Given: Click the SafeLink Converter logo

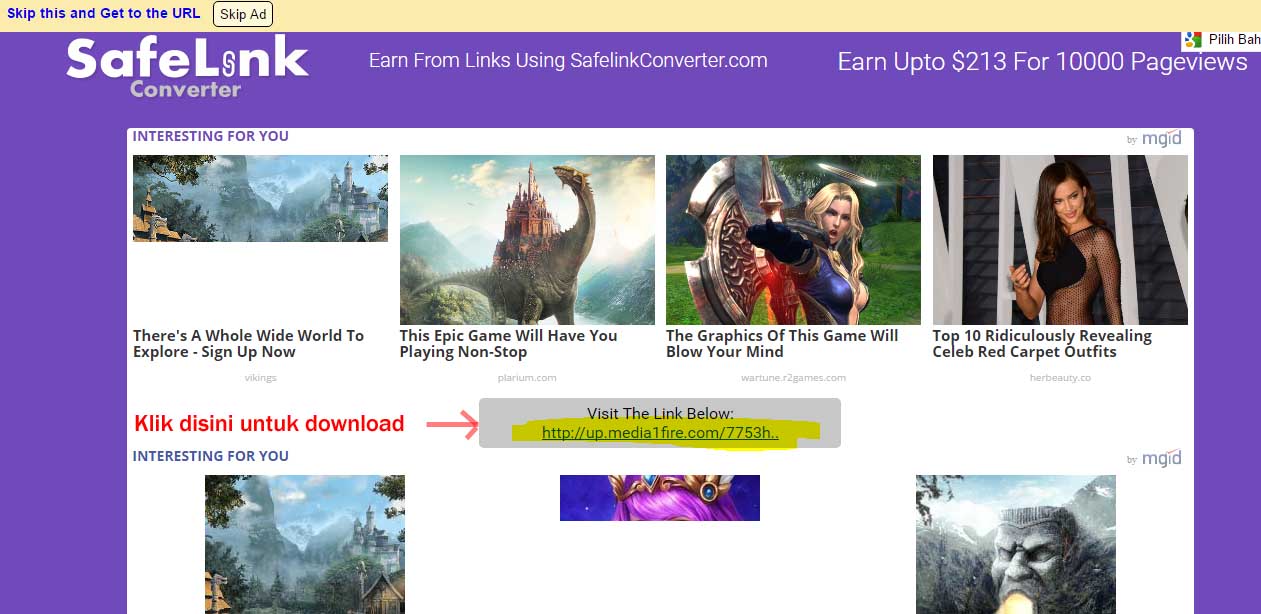Looking at the screenshot, I should [x=187, y=68].
